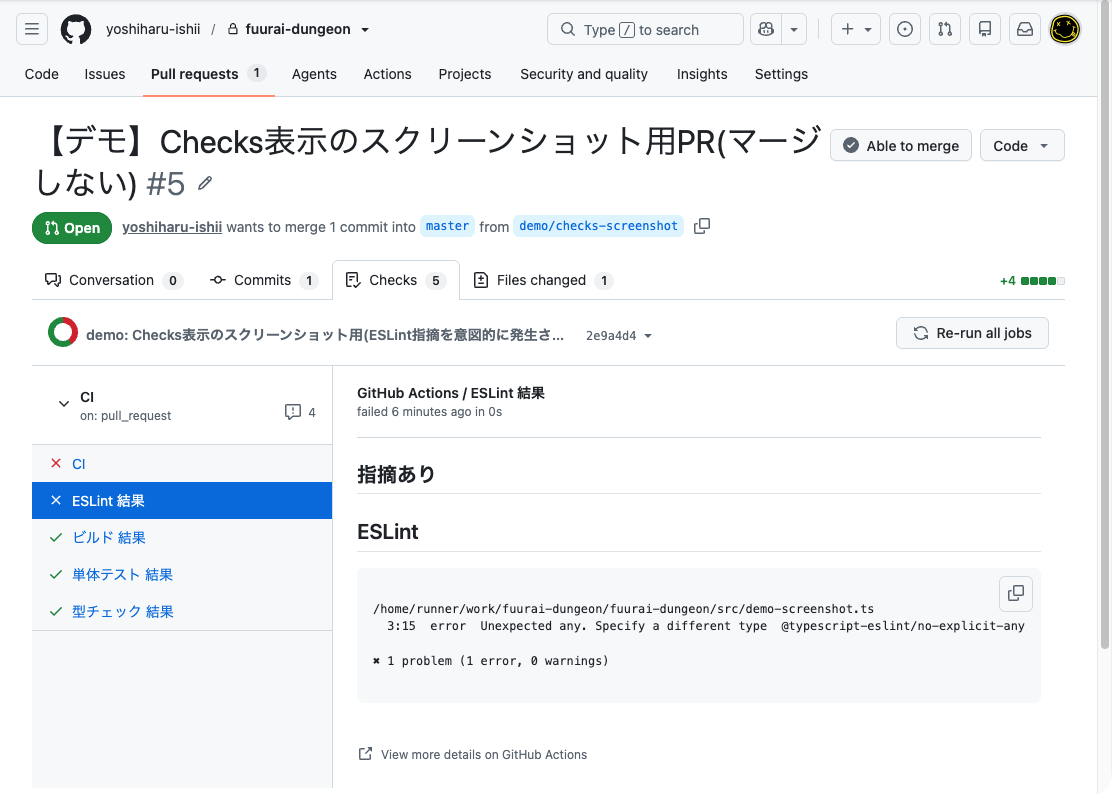Switch to the Commits tab
The width and height of the screenshot is (1112, 795).
click(x=263, y=280)
